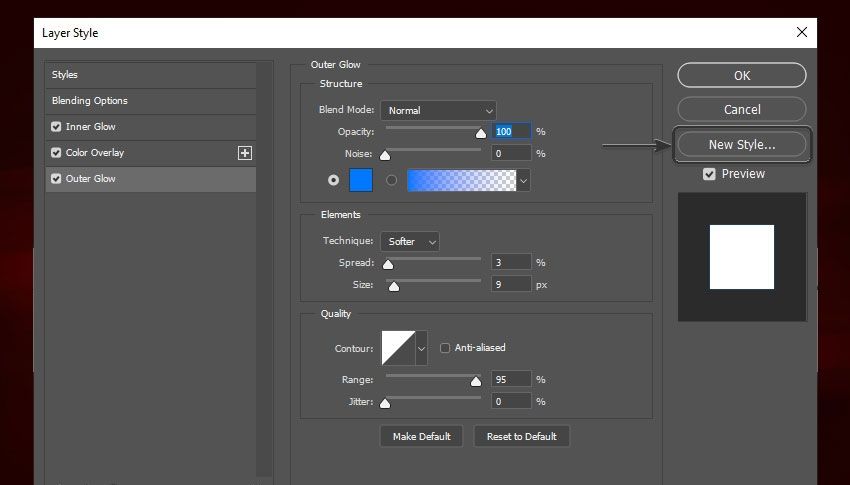The height and width of the screenshot is (485, 850).
Task: Click the white square style preview thumbnail
Action: 742,257
